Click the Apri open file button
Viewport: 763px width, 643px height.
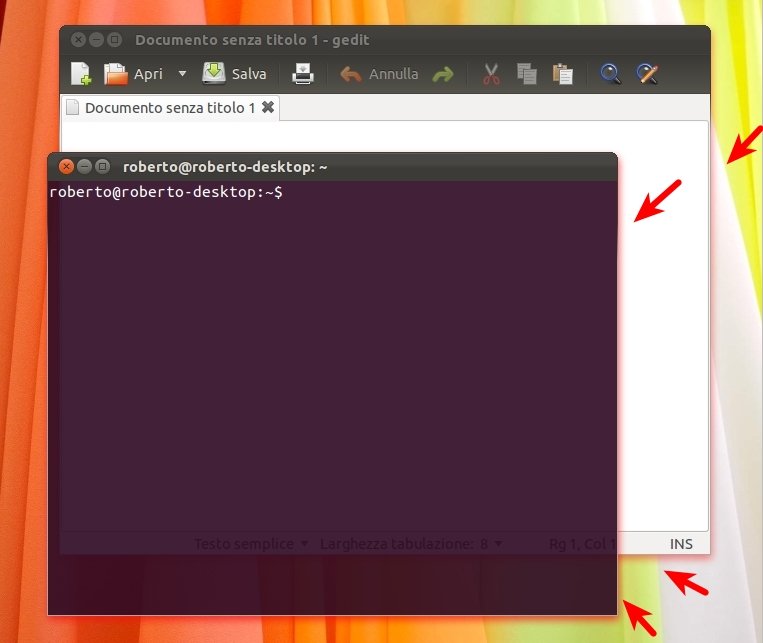click(134, 74)
